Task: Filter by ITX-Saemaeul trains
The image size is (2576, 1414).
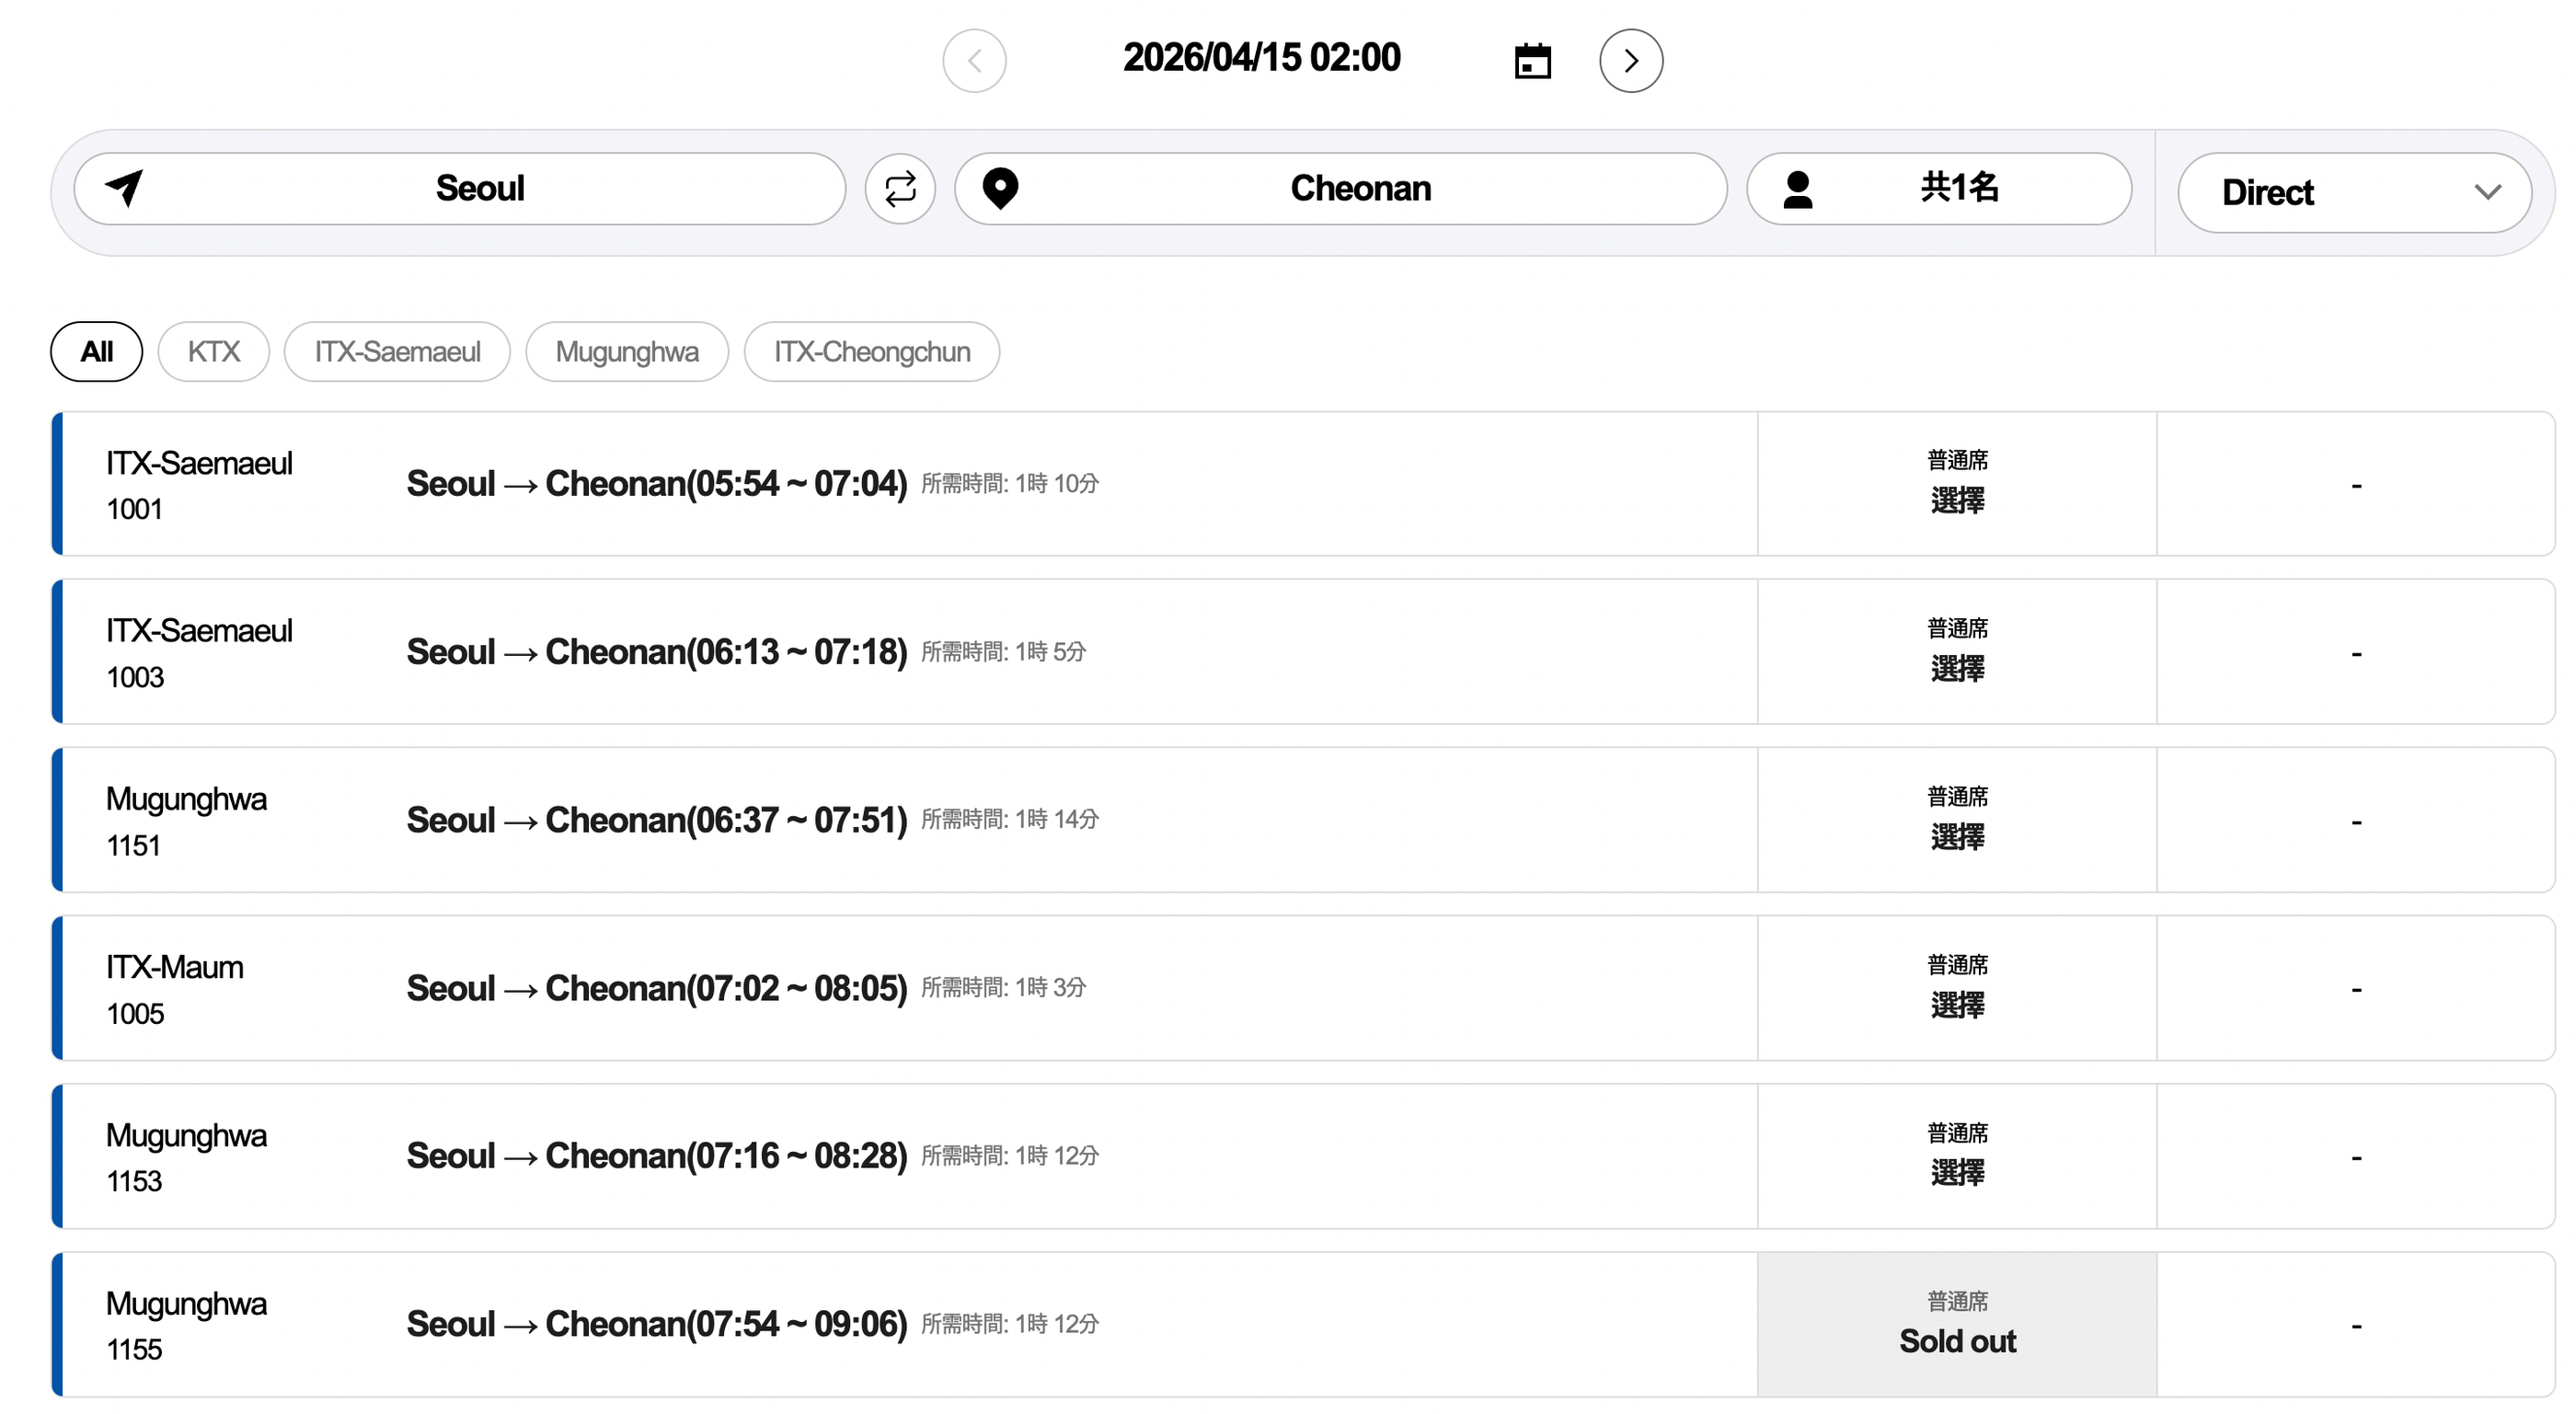Action: coord(397,352)
